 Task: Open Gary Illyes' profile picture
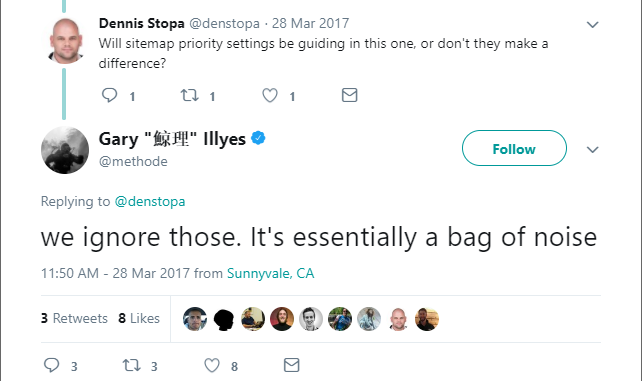tap(65, 150)
